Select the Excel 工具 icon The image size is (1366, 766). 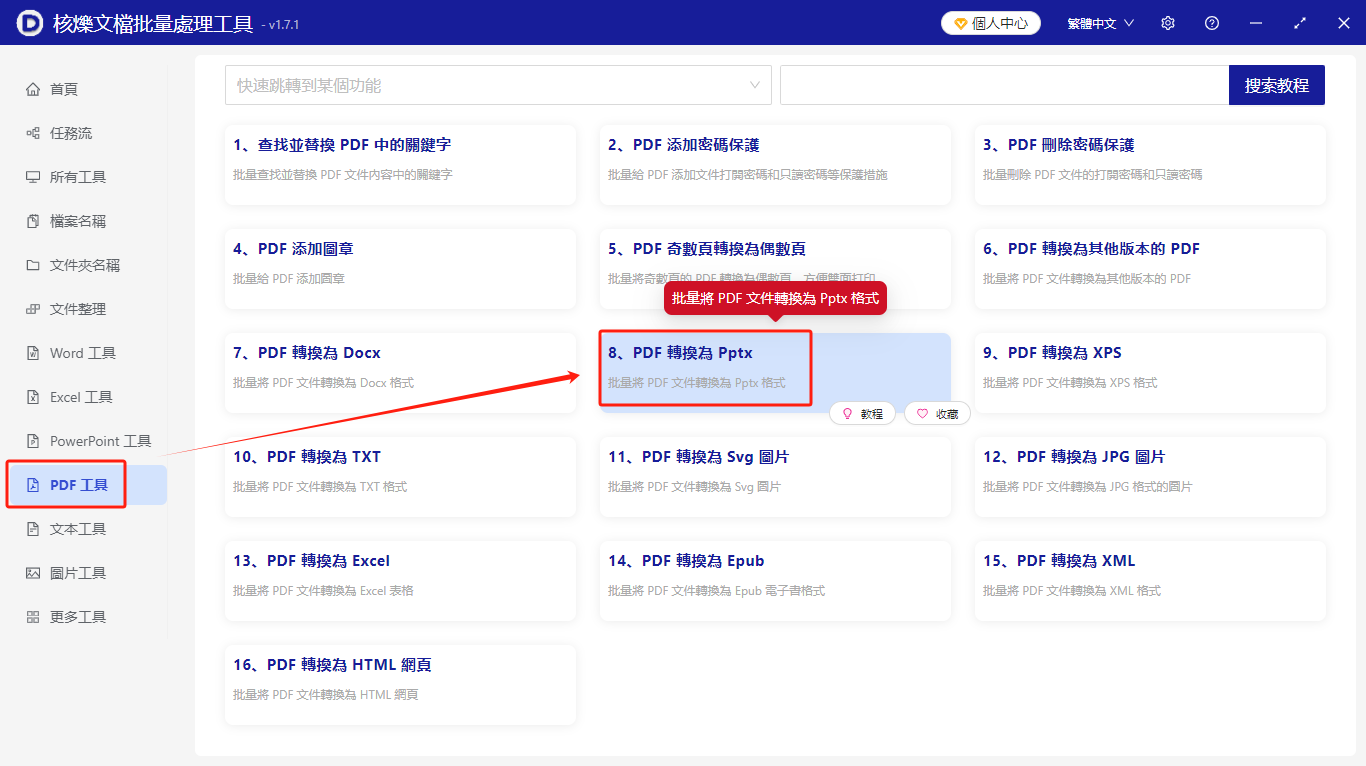pyautogui.click(x=33, y=397)
